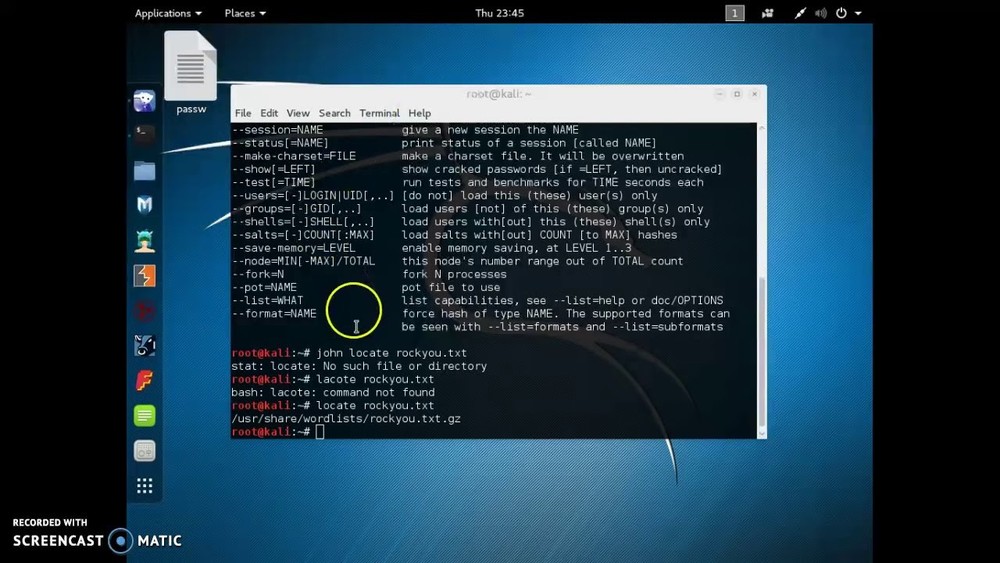Open Armitage icon in the dock
The width and height of the screenshot is (1000, 563).
[145, 240]
